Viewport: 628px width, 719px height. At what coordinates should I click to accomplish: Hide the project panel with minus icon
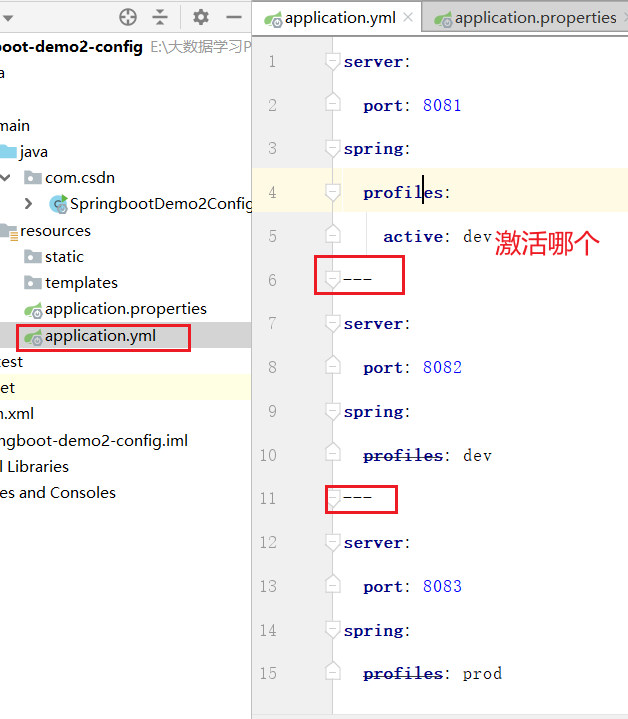click(x=234, y=17)
